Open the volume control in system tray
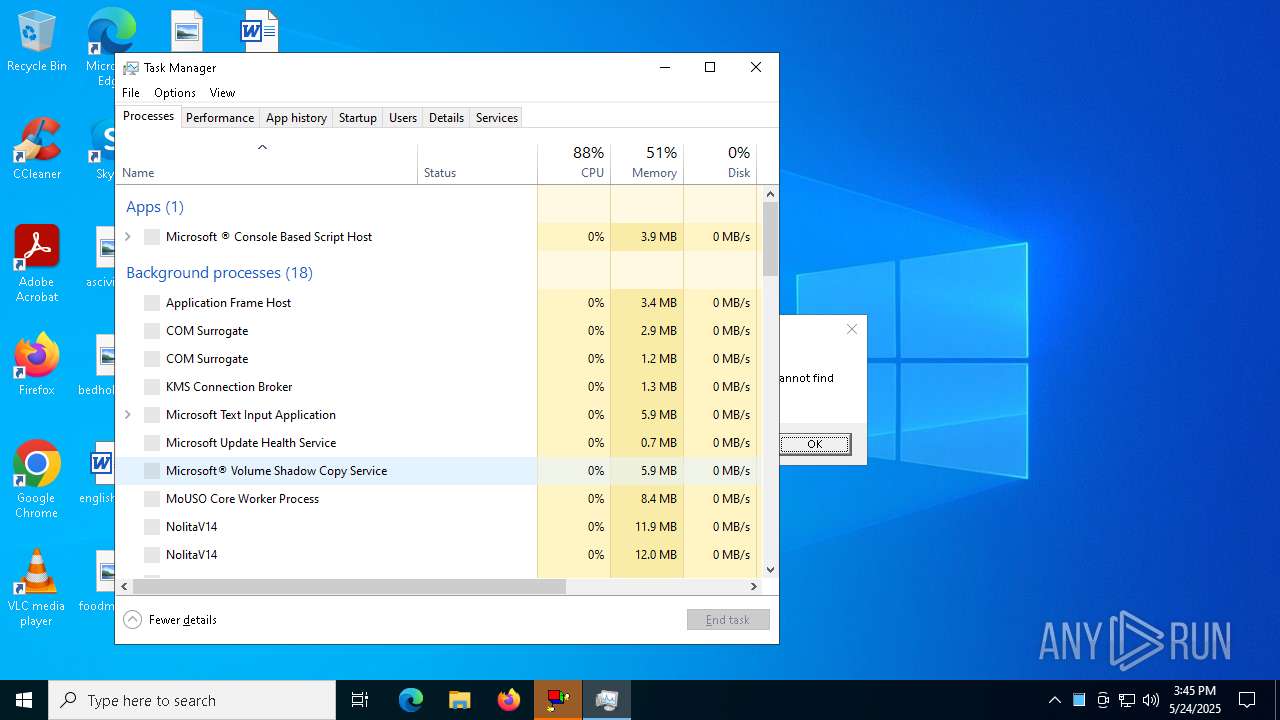Screen dimensions: 1280x720 1151,700
